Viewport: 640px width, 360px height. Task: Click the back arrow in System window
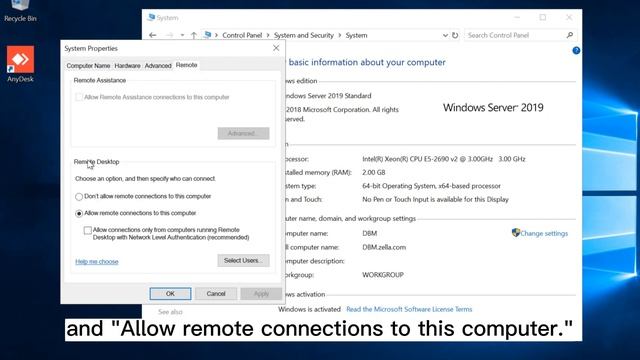153,36
